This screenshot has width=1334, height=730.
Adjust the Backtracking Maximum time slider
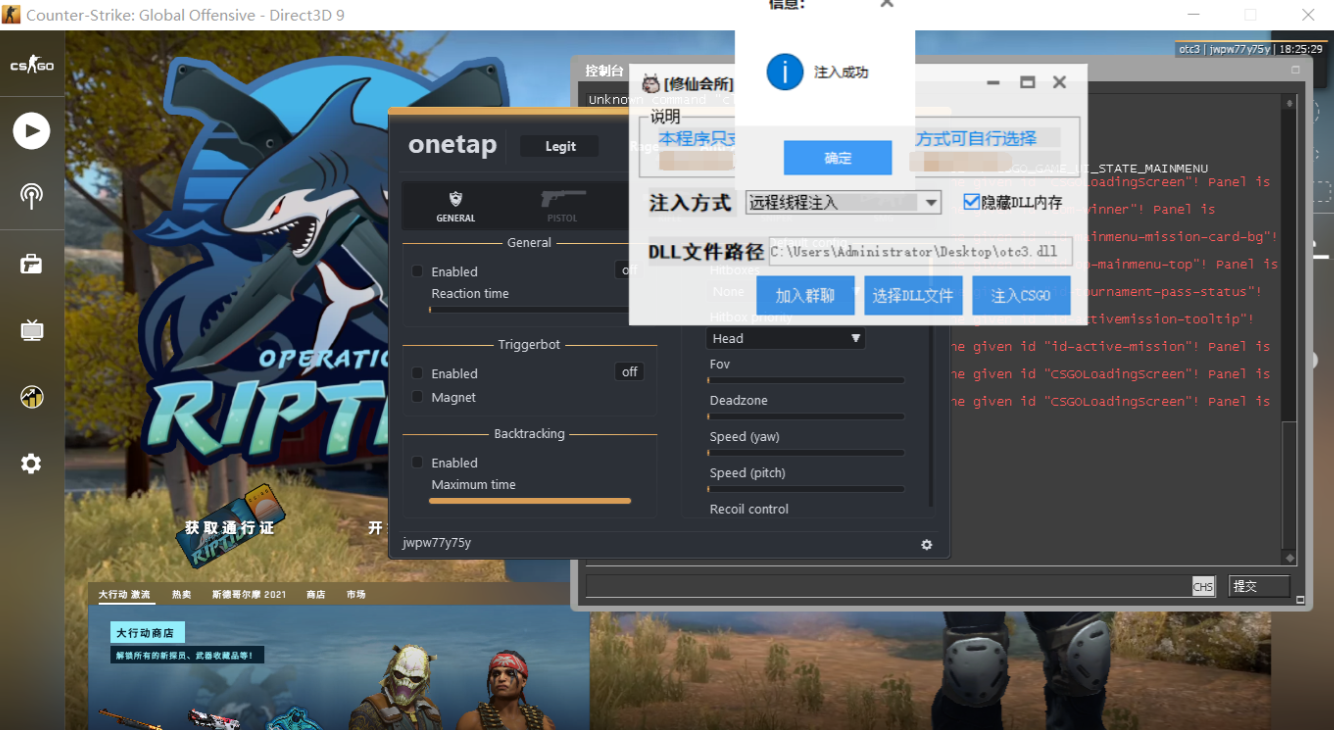pos(530,501)
